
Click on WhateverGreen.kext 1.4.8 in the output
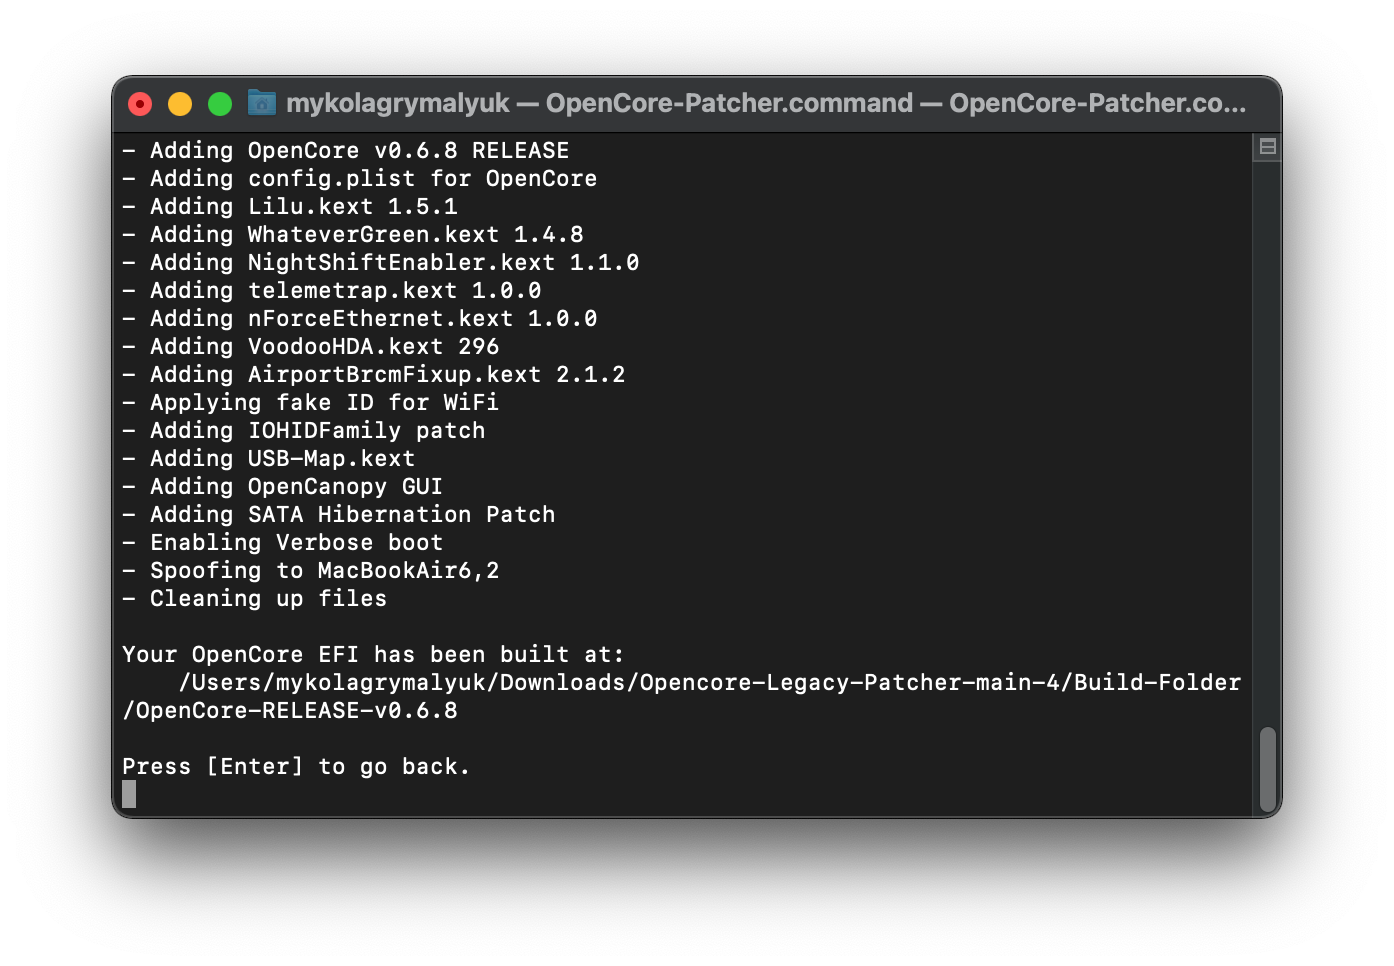pos(415,235)
